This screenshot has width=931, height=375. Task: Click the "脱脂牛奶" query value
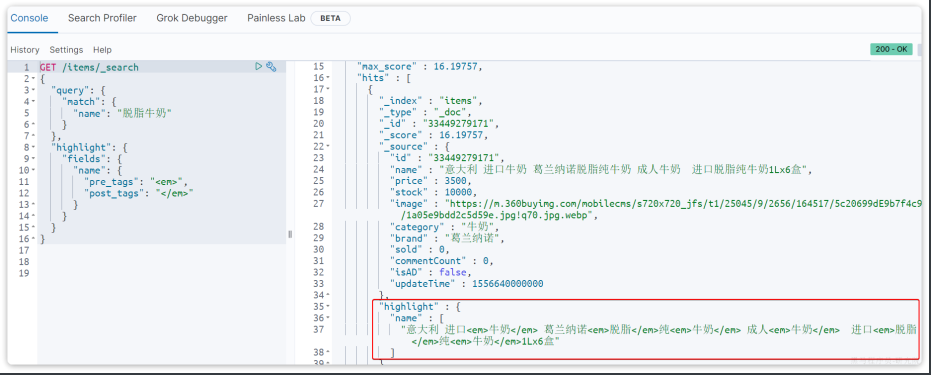coord(144,113)
